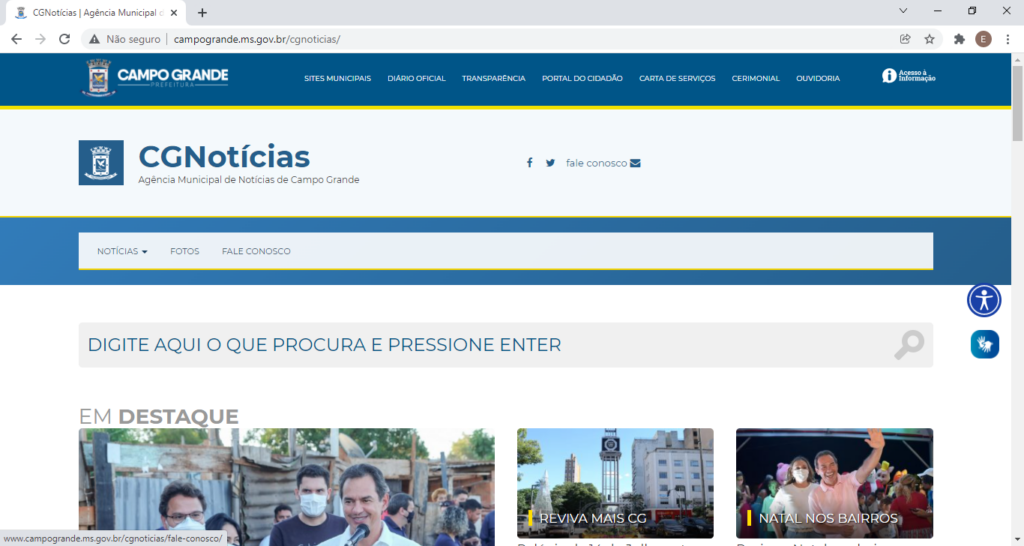
Task: Click the share page icon in address bar
Action: pos(905,39)
